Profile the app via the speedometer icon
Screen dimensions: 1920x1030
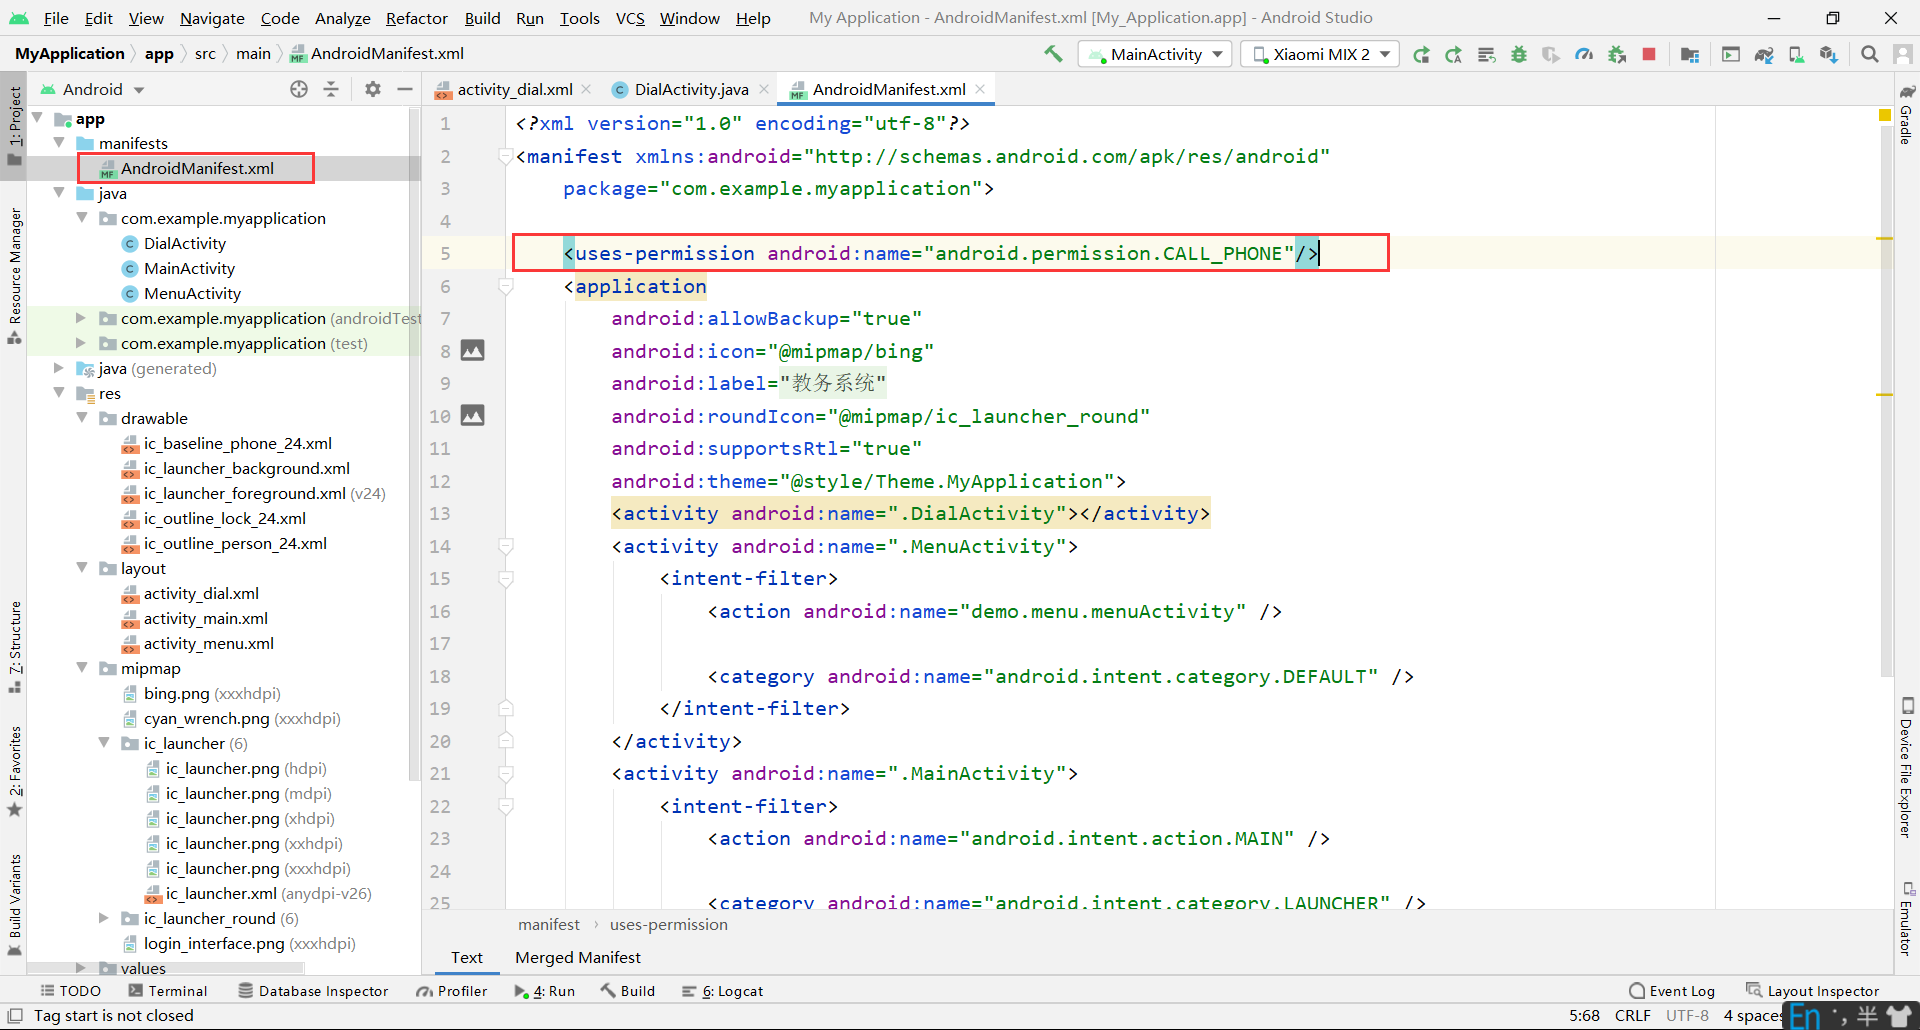[x=1585, y=54]
